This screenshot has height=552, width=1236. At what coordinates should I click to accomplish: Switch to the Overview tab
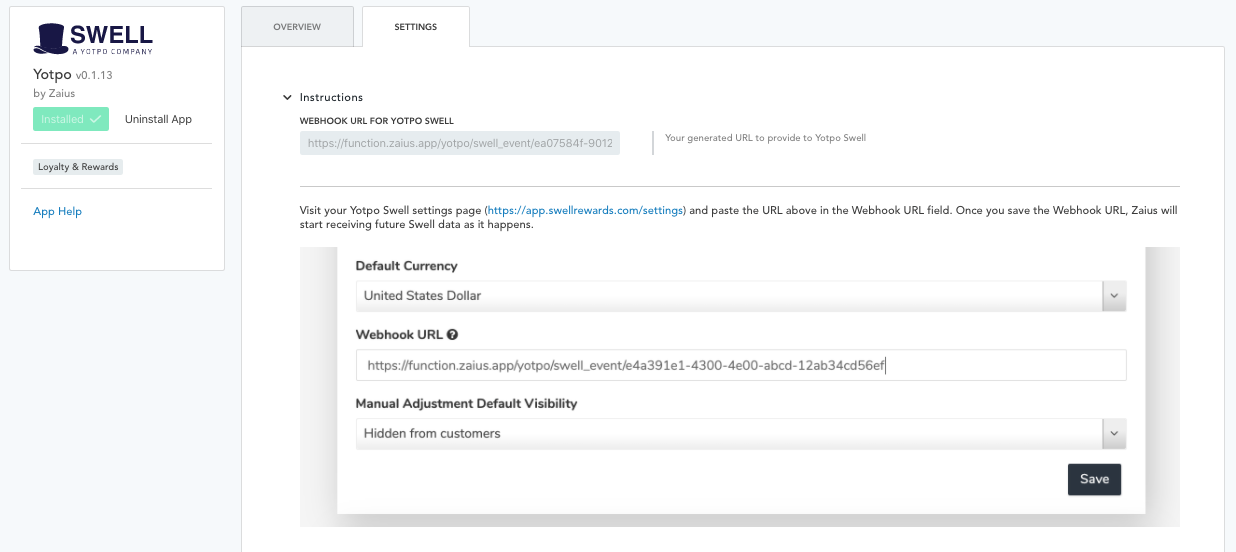(297, 27)
